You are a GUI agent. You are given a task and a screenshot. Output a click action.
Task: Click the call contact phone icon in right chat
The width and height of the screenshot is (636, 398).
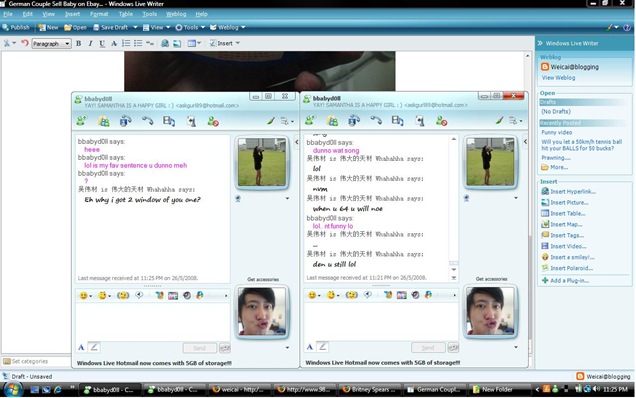click(x=376, y=120)
